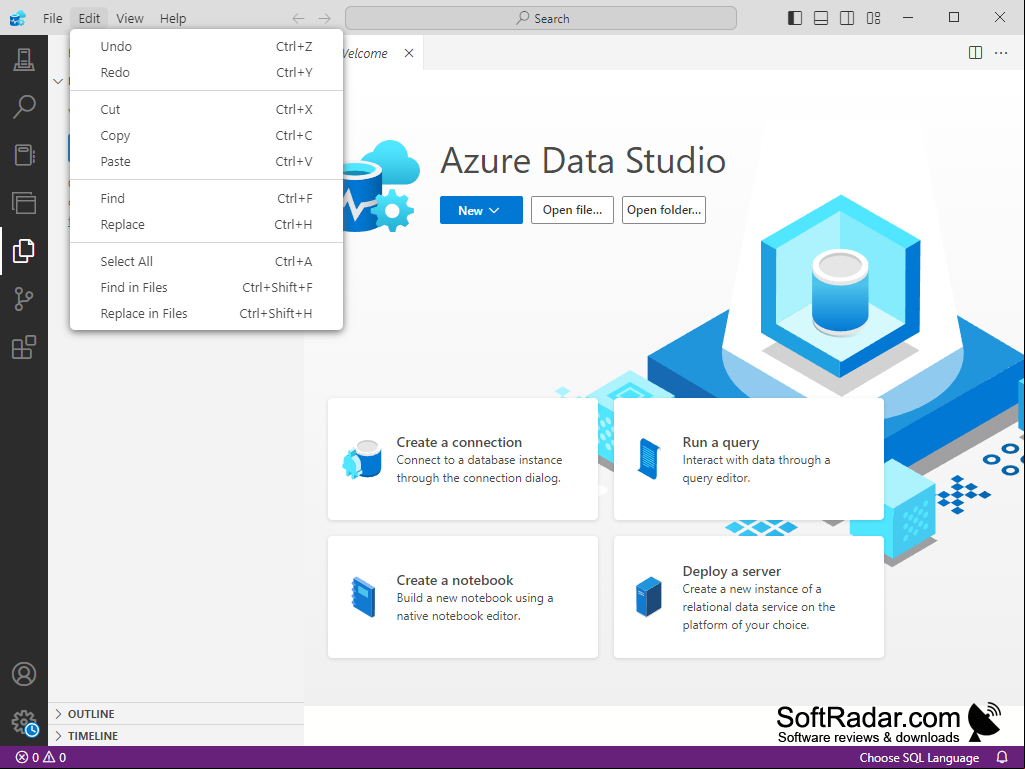
Task: Expand the OUTLINE section
Action: 176,713
